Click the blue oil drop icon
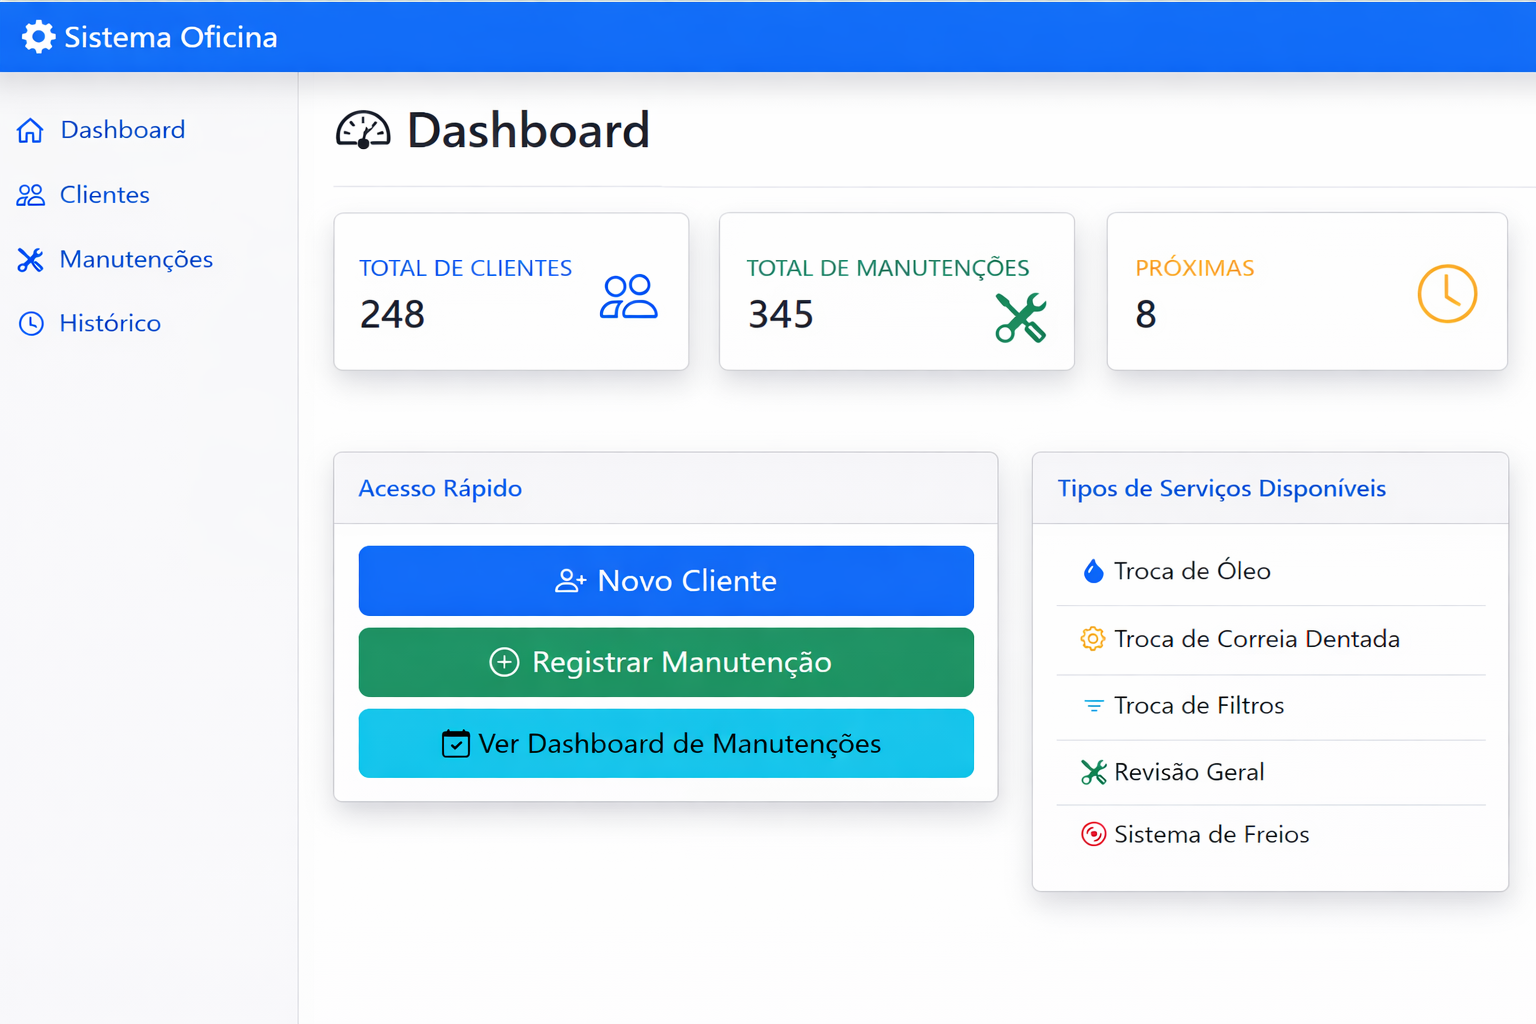This screenshot has height=1024, width=1536. point(1093,571)
